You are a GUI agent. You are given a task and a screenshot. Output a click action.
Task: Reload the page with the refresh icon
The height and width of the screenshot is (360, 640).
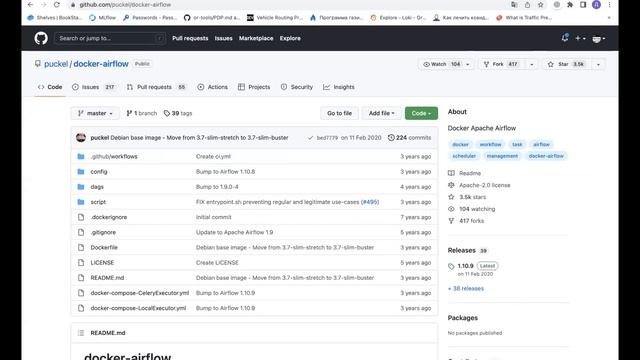pyautogui.click(x=57, y=4)
